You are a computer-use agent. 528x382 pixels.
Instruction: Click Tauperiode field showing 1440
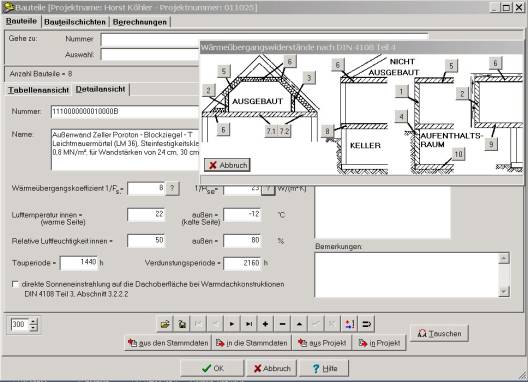coord(79,263)
